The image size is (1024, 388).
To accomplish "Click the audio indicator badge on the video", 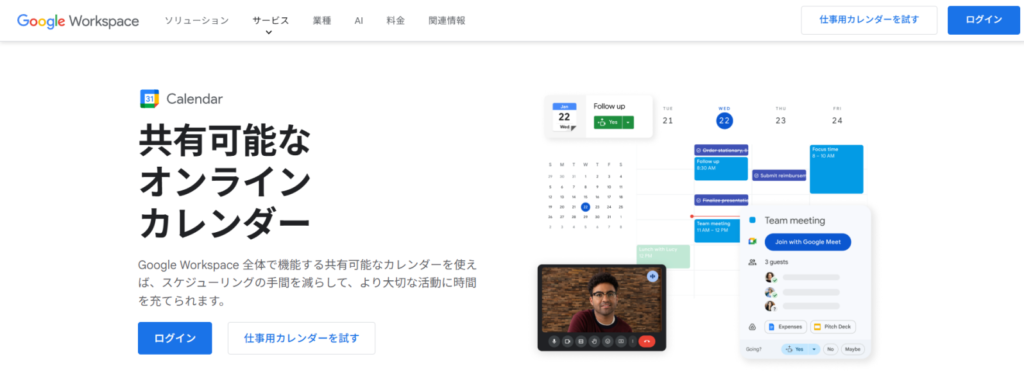I will click(x=652, y=276).
